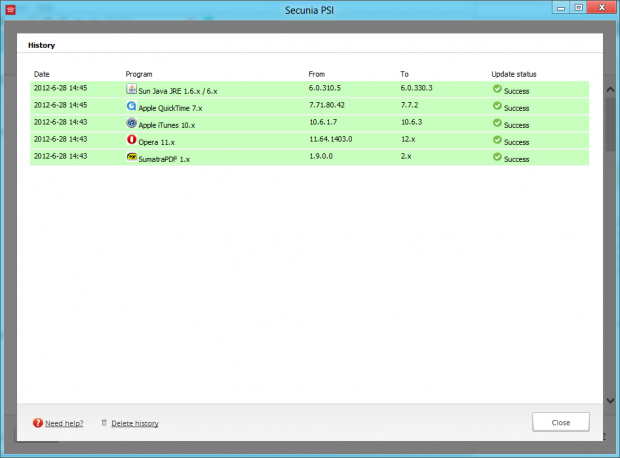Click the Apple iTunes program icon
620x458 pixels.
pos(131,123)
